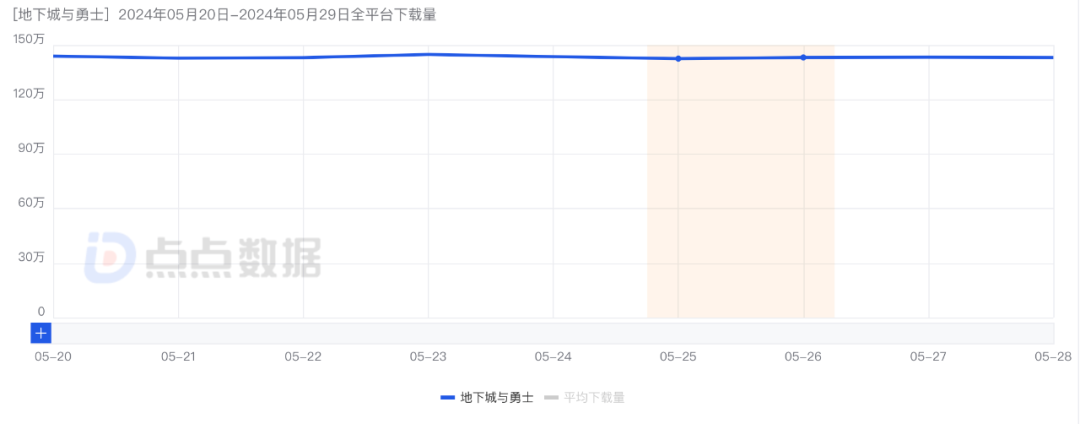The width and height of the screenshot is (1080, 424).
Task: Select the 05-28 x-axis date label
Action: [1052, 356]
